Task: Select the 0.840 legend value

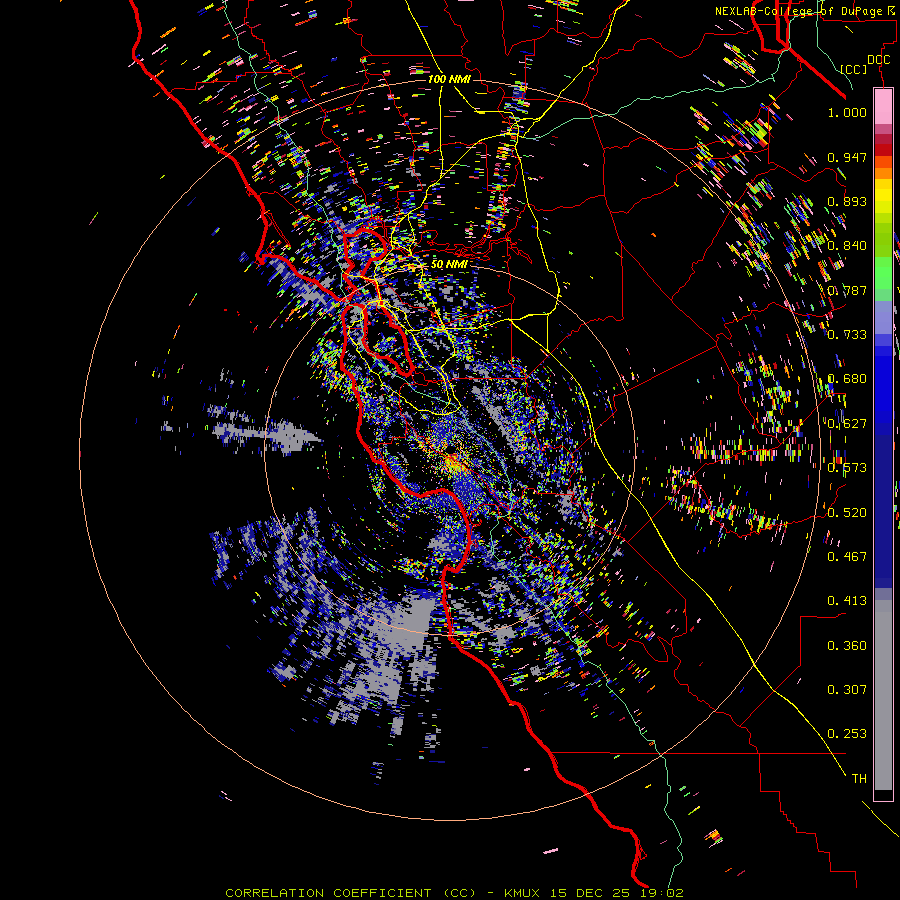Action: point(847,246)
